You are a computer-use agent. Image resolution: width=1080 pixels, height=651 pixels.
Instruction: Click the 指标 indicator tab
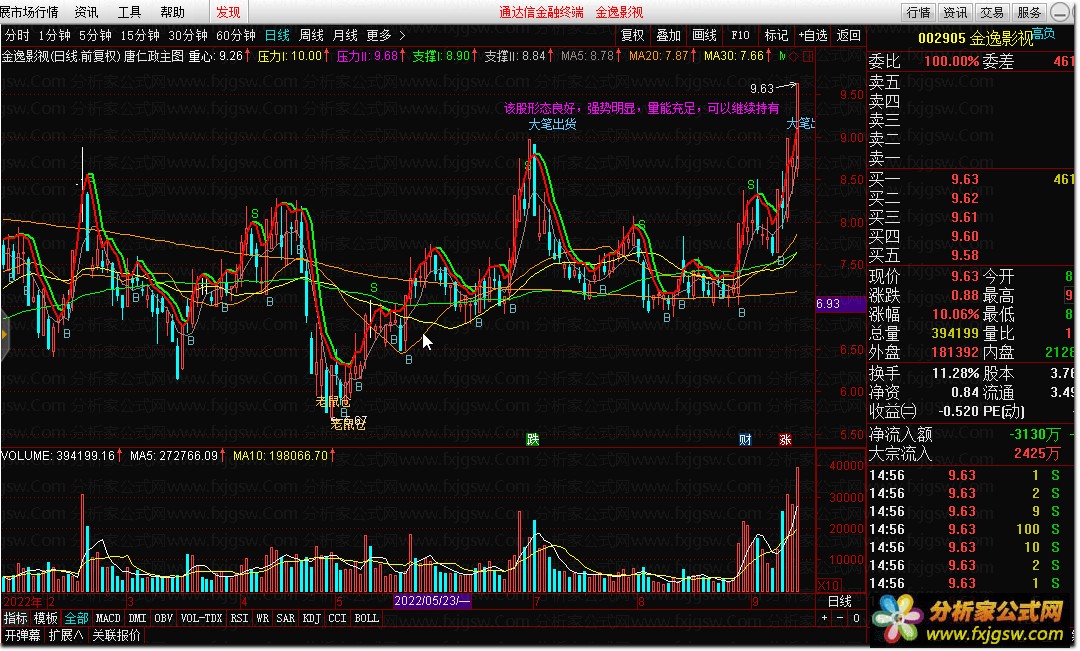(16, 619)
